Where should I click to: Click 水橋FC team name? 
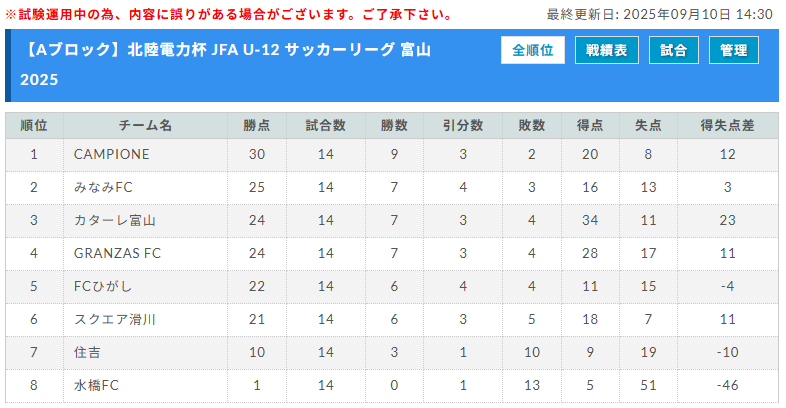coord(96,385)
